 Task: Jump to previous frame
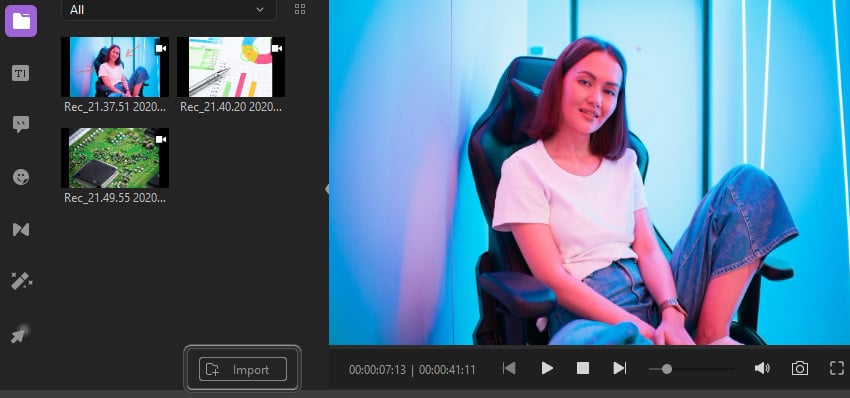click(x=509, y=368)
